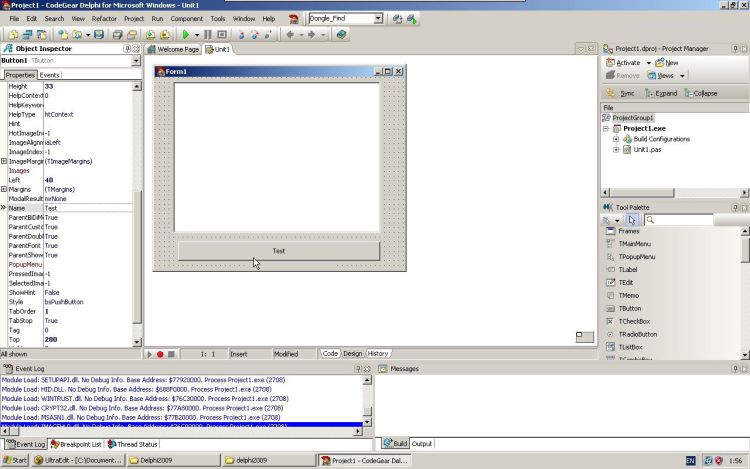Image resolution: width=750 pixels, height=469 pixels.
Task: Click the Step Over debug icon
Action: 254,34
